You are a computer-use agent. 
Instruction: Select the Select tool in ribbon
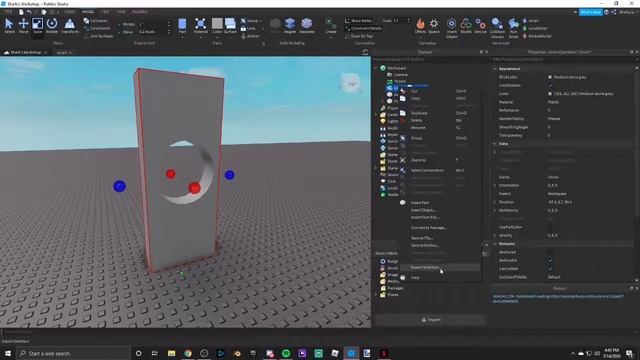[9, 26]
